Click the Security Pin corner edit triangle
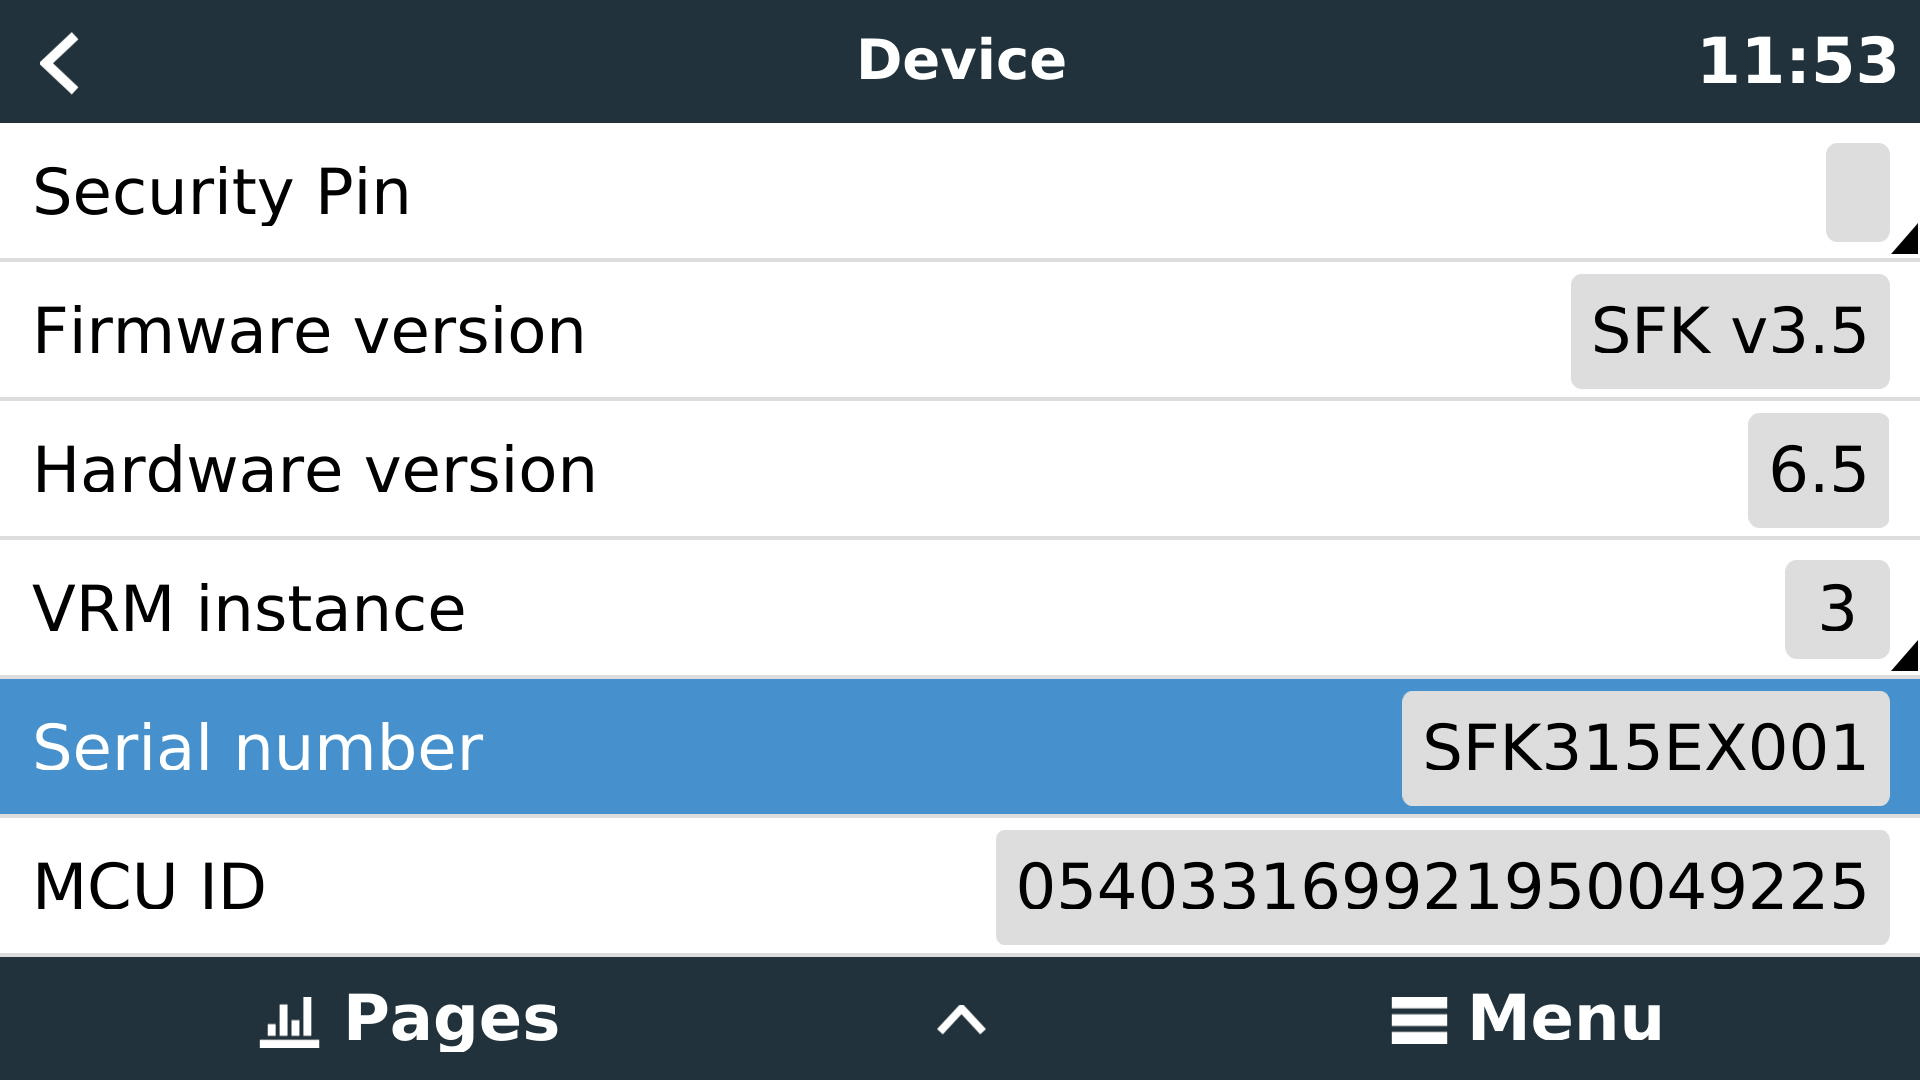Image resolution: width=1920 pixels, height=1080 pixels. [1906, 241]
